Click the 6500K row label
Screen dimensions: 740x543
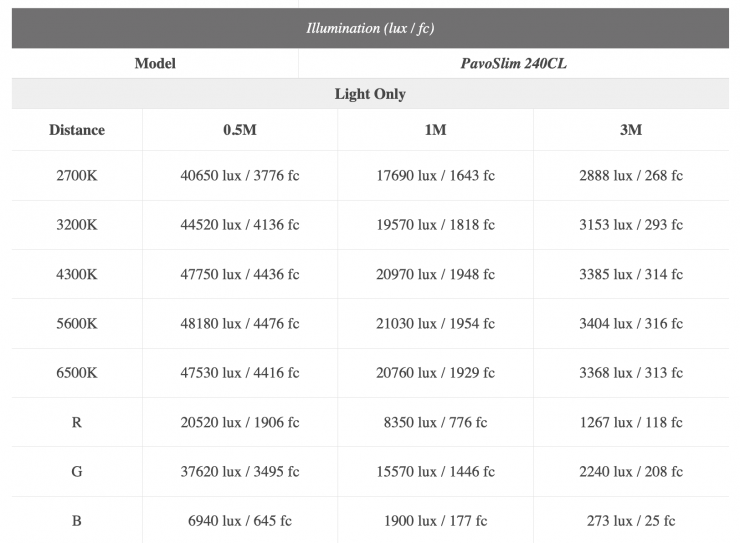coord(77,373)
